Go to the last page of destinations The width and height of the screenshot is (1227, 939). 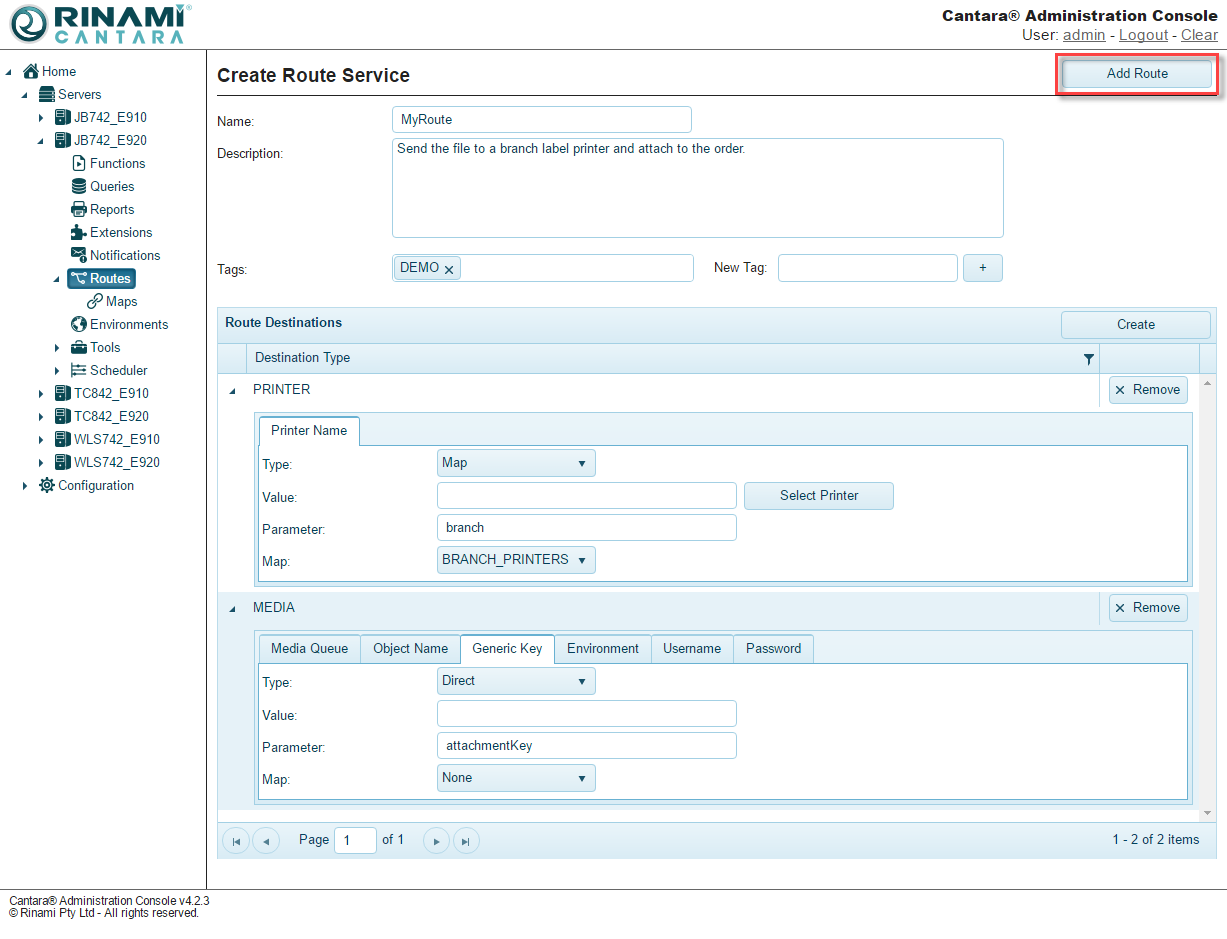[x=465, y=841]
